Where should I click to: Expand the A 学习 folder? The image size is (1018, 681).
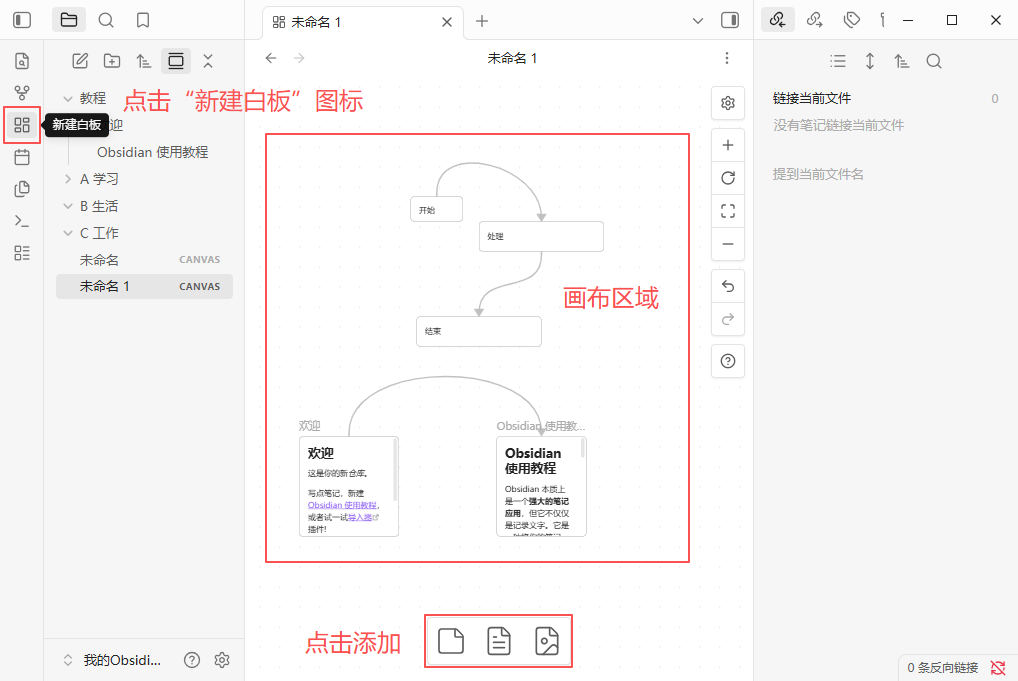(68, 179)
